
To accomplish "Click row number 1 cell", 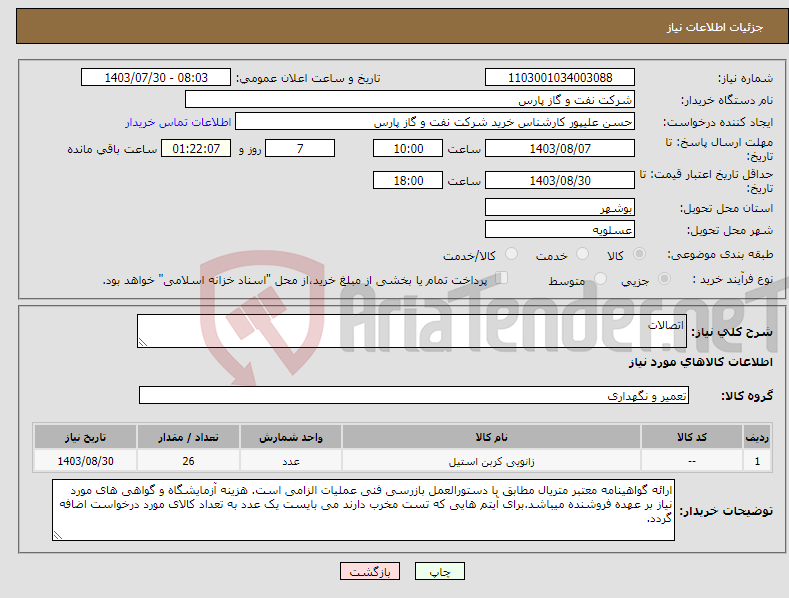I will point(757,461).
